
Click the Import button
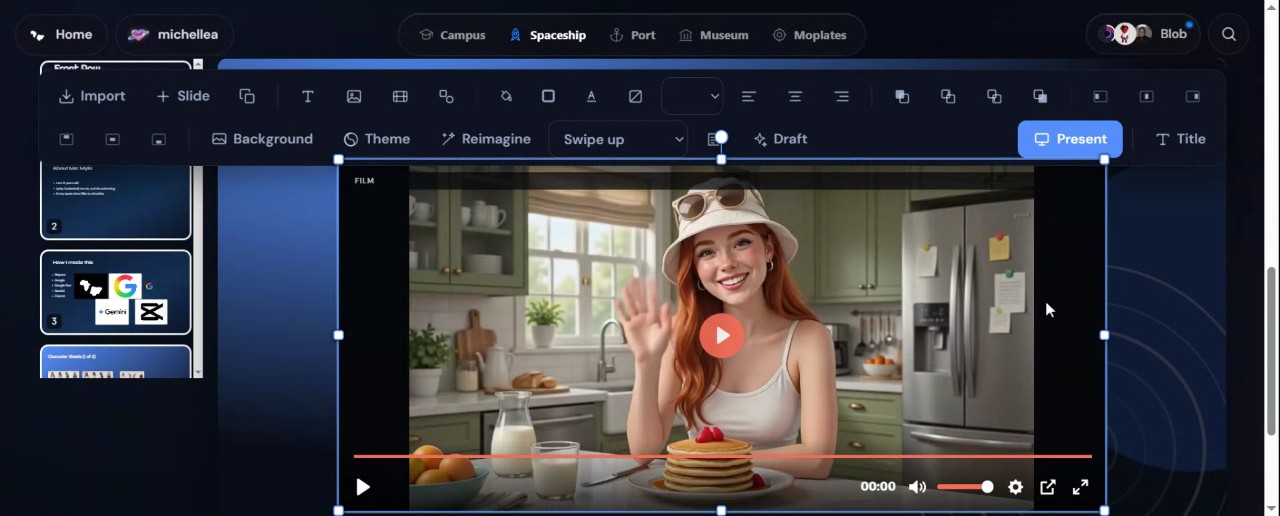pyautogui.click(x=92, y=96)
